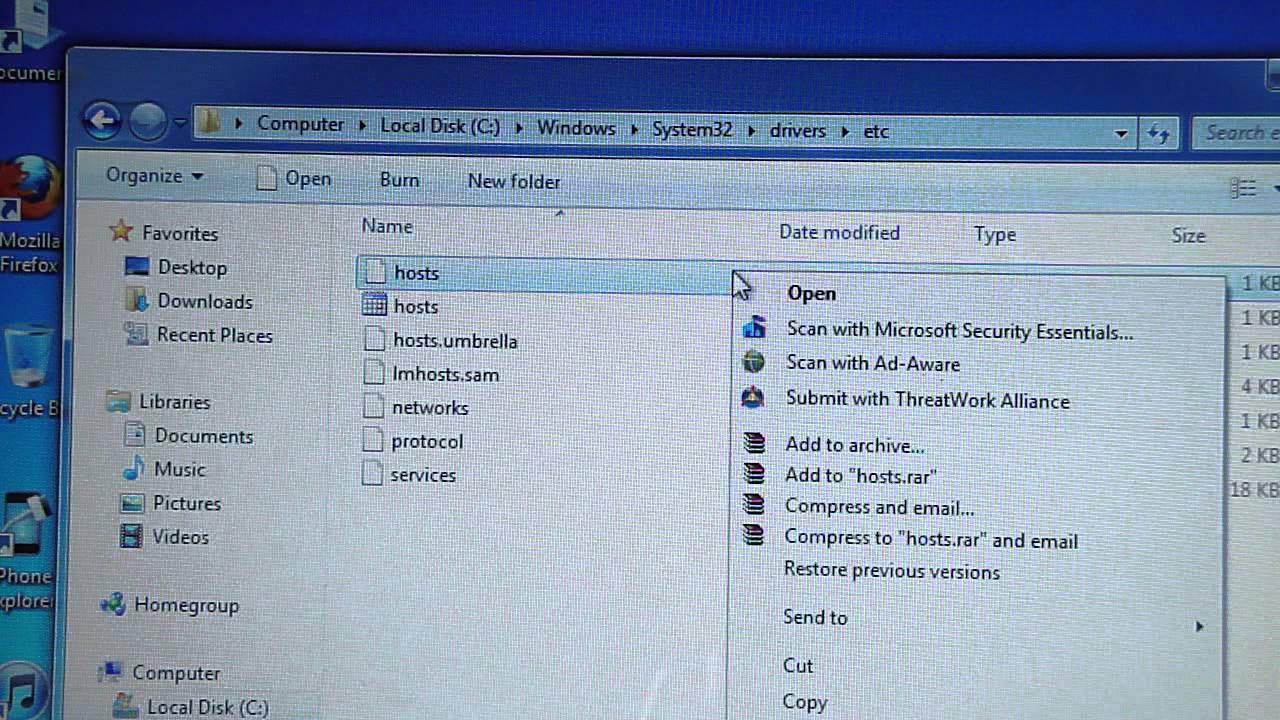Click etc in the address path
The width and height of the screenshot is (1280, 720).
876,132
